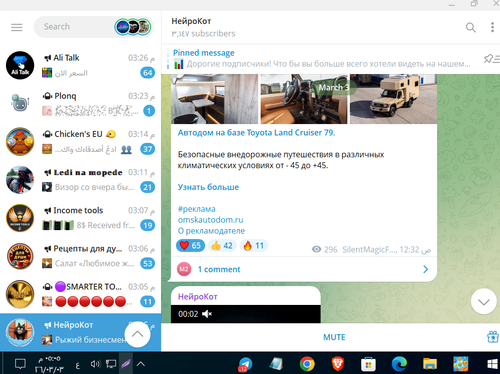Image resolution: width=500 pixels, height=374 pixels.
Task: Open the notebook app in the taskbar
Action: [x=276, y=364]
